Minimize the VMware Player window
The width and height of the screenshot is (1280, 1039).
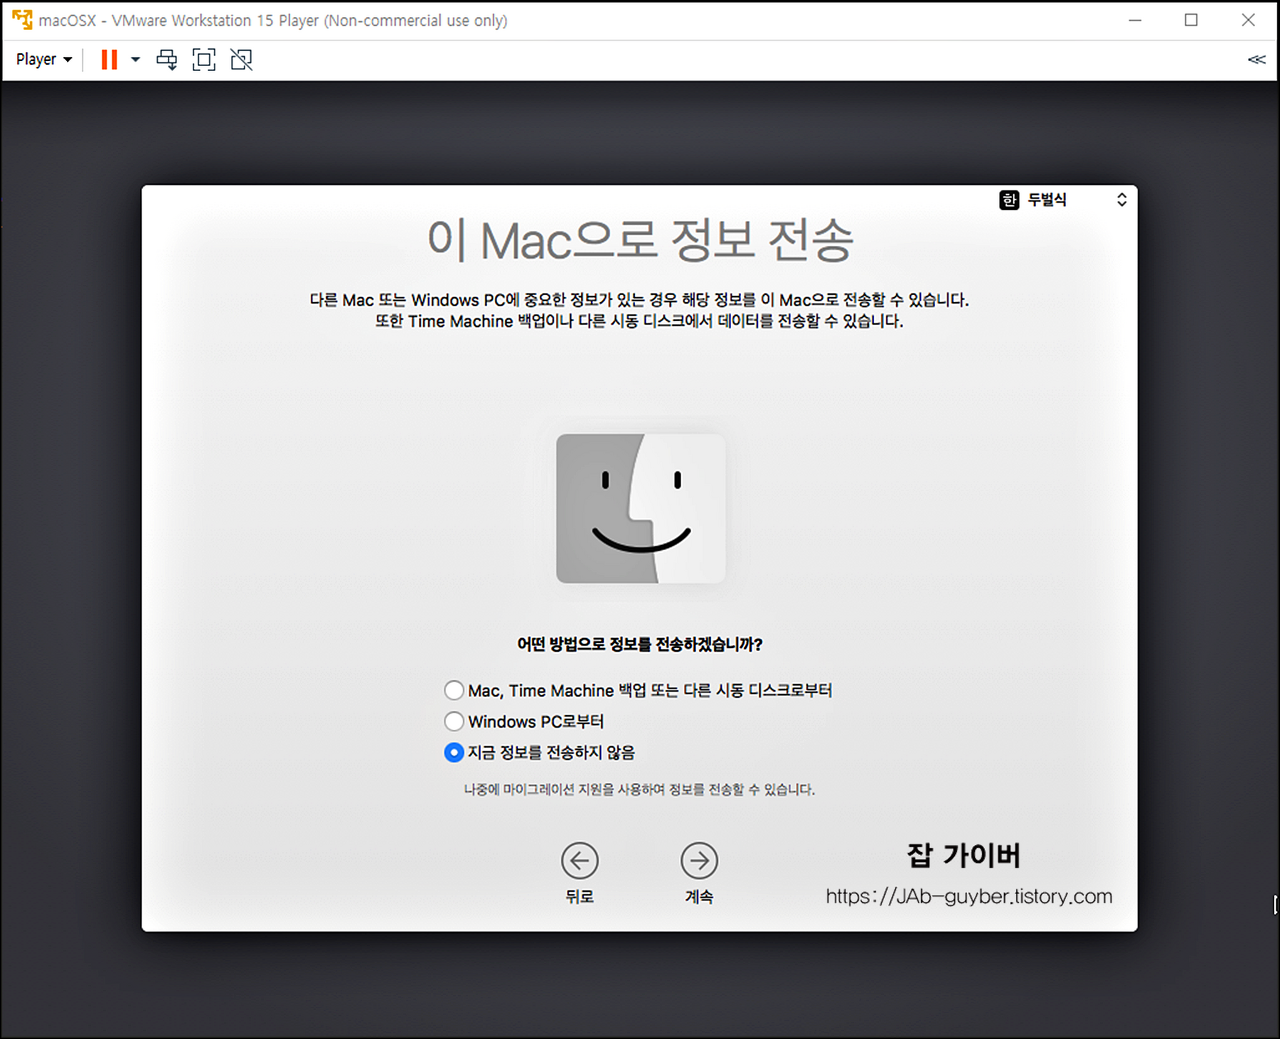click(x=1135, y=20)
